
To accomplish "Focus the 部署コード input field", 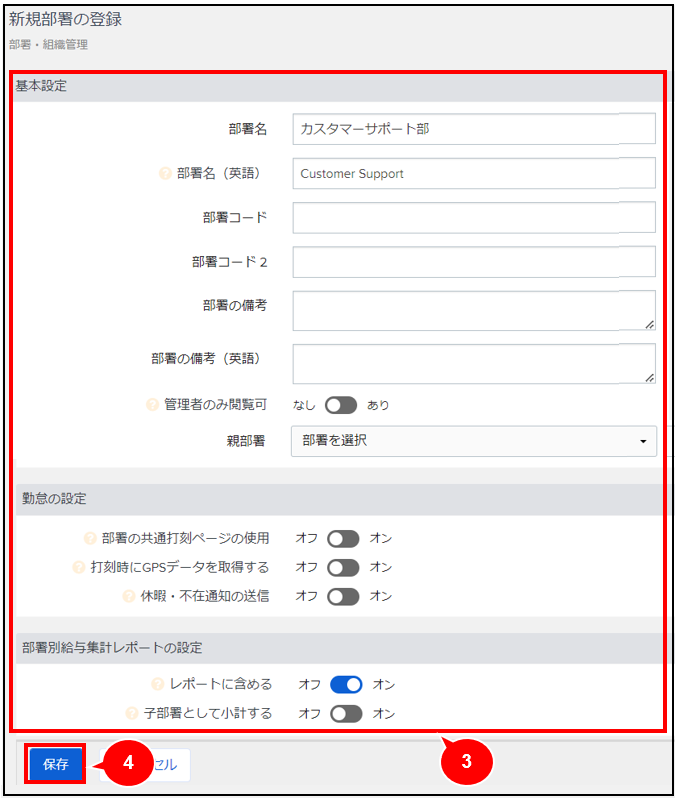I will (x=474, y=217).
